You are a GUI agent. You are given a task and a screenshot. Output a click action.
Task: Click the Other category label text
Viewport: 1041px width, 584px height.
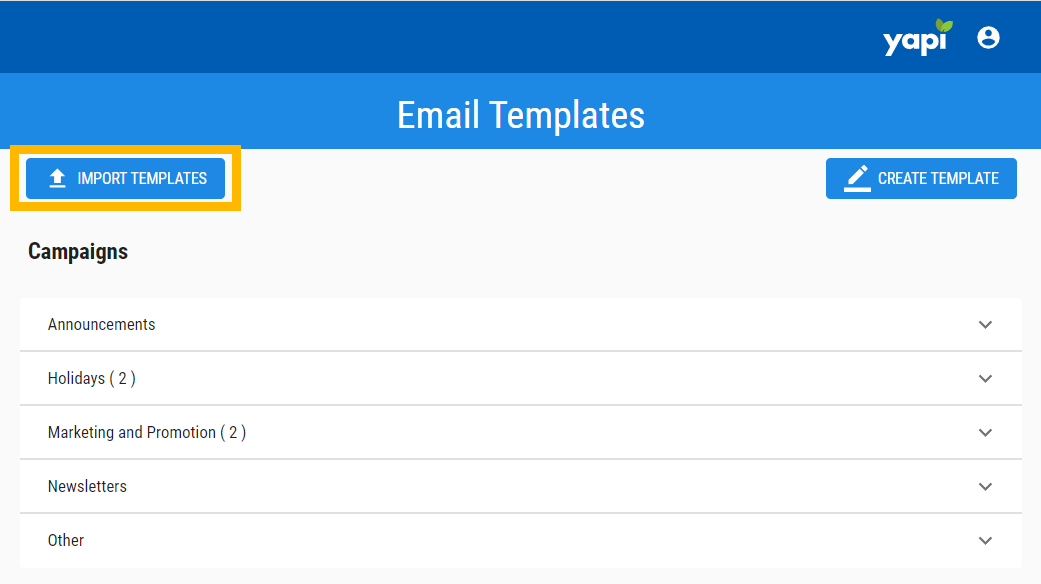(x=66, y=541)
